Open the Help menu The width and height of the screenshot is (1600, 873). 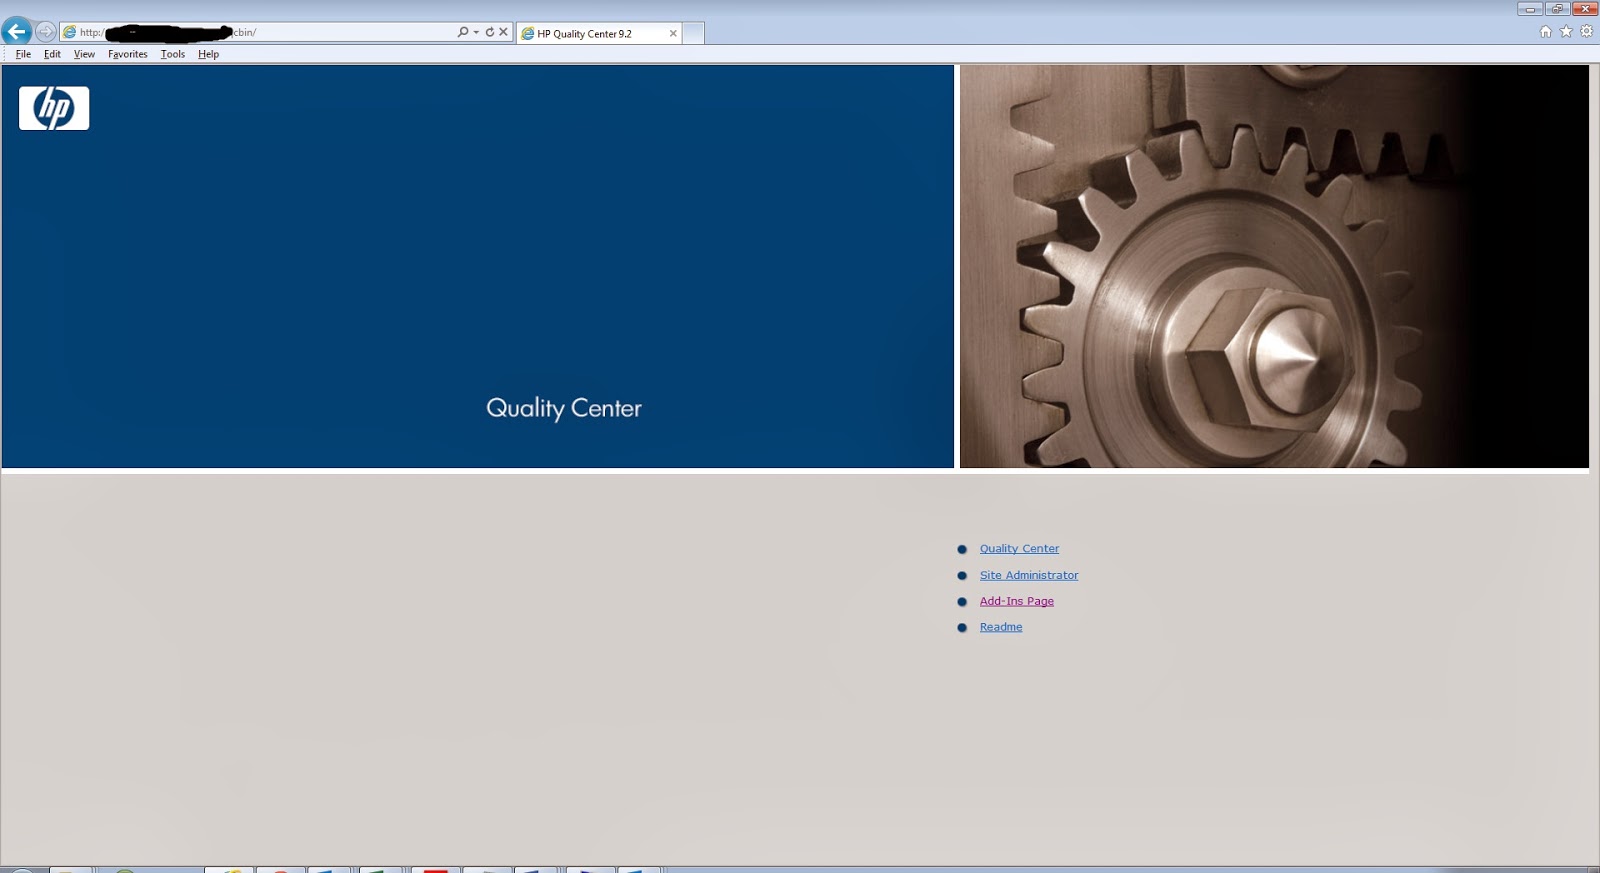pyautogui.click(x=208, y=54)
